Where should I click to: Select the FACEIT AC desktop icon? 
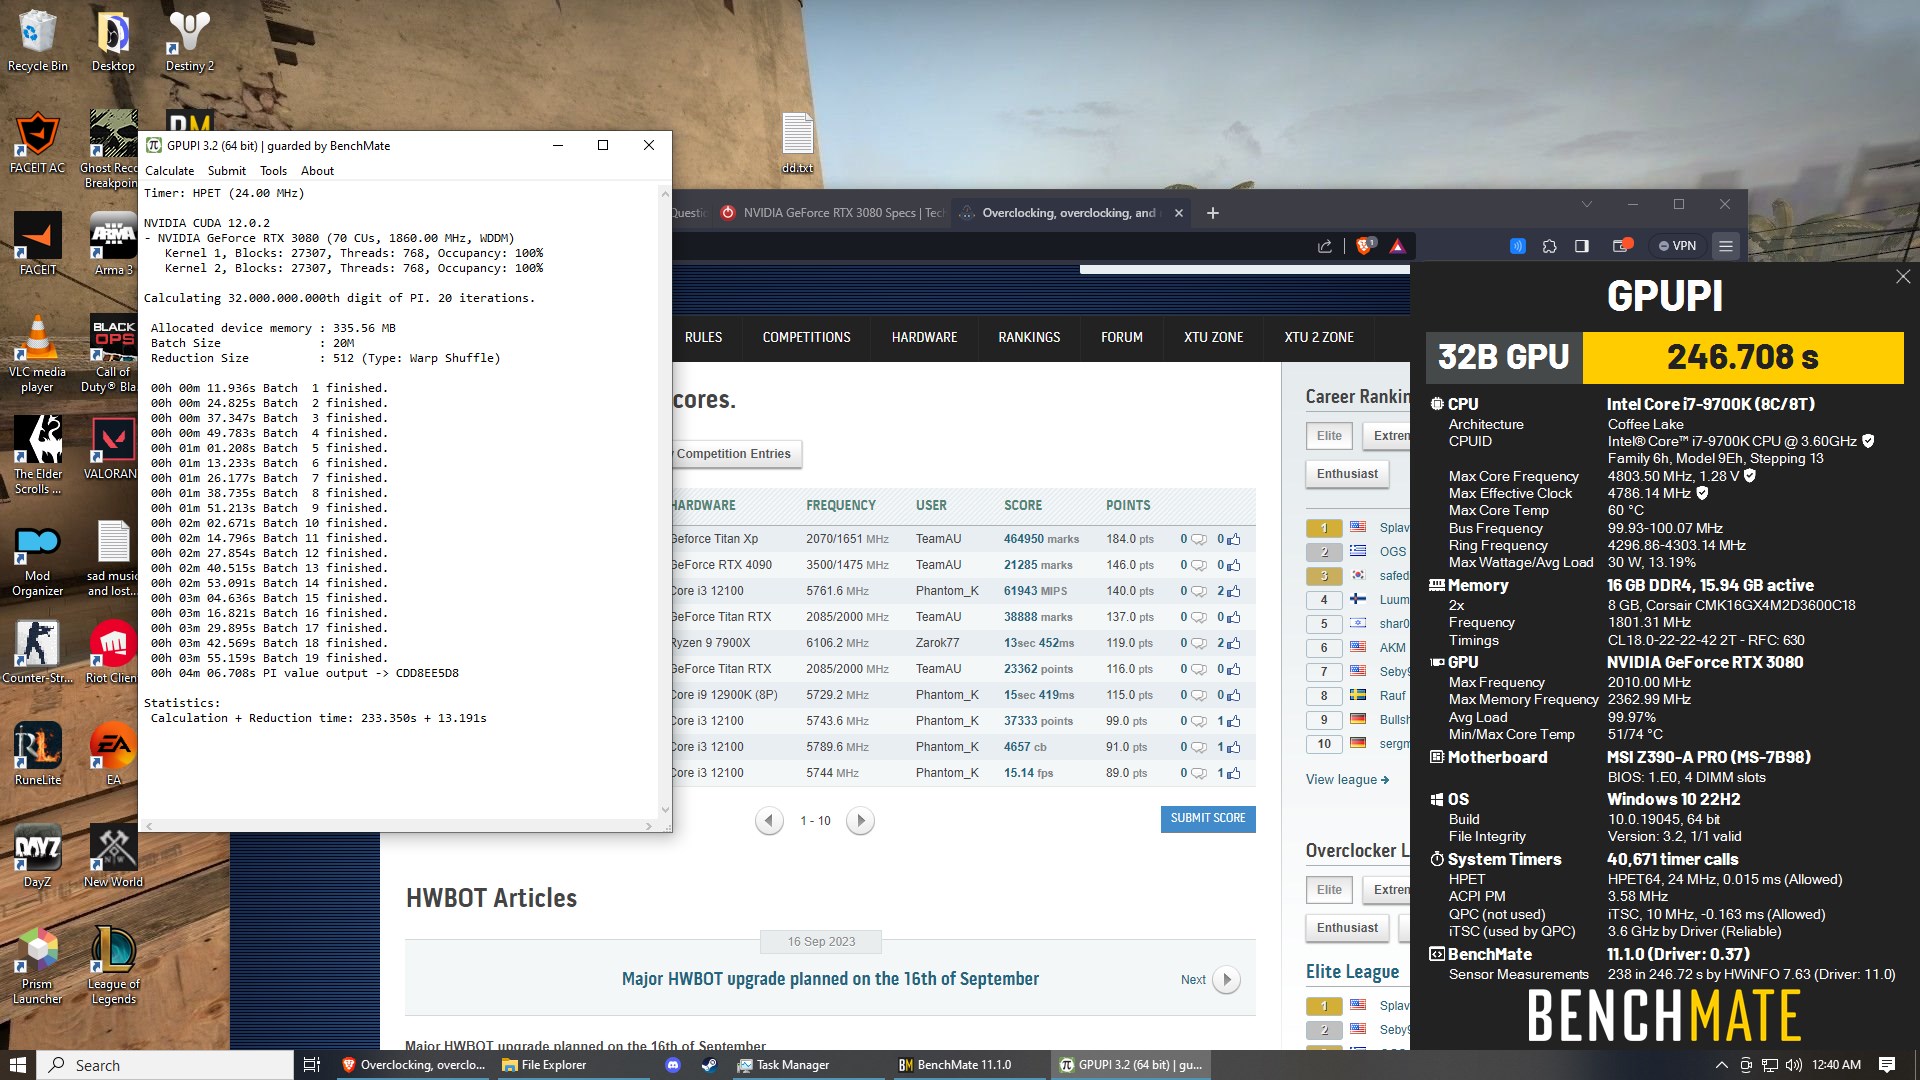tap(38, 143)
